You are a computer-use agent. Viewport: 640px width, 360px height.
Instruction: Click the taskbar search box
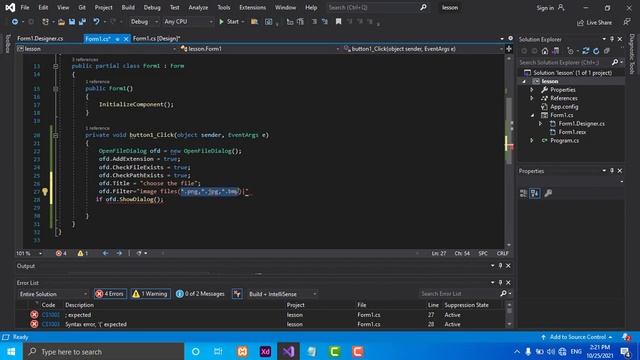[x=104, y=351]
